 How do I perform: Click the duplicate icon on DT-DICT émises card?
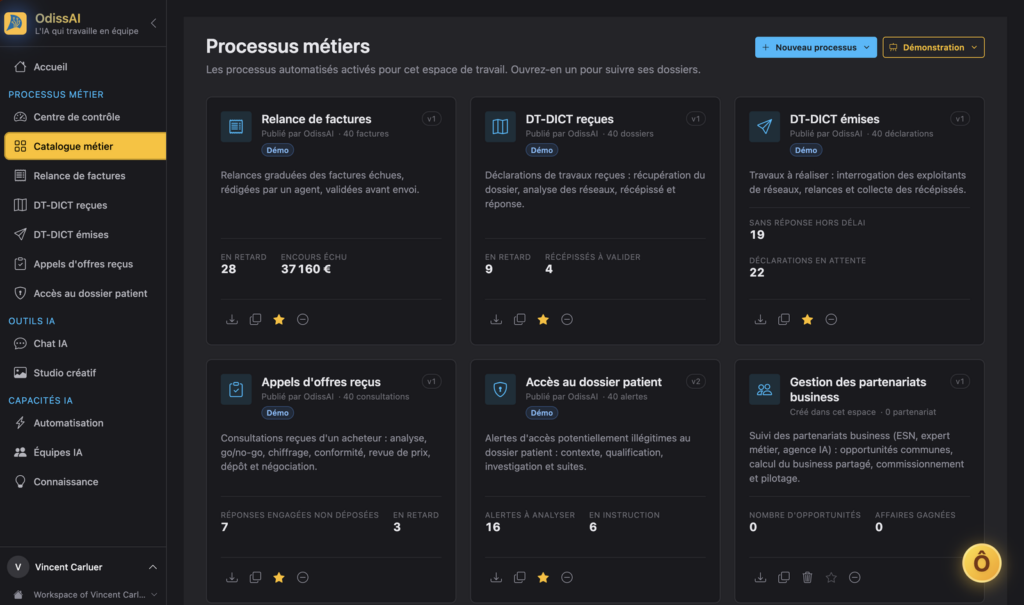tap(784, 319)
